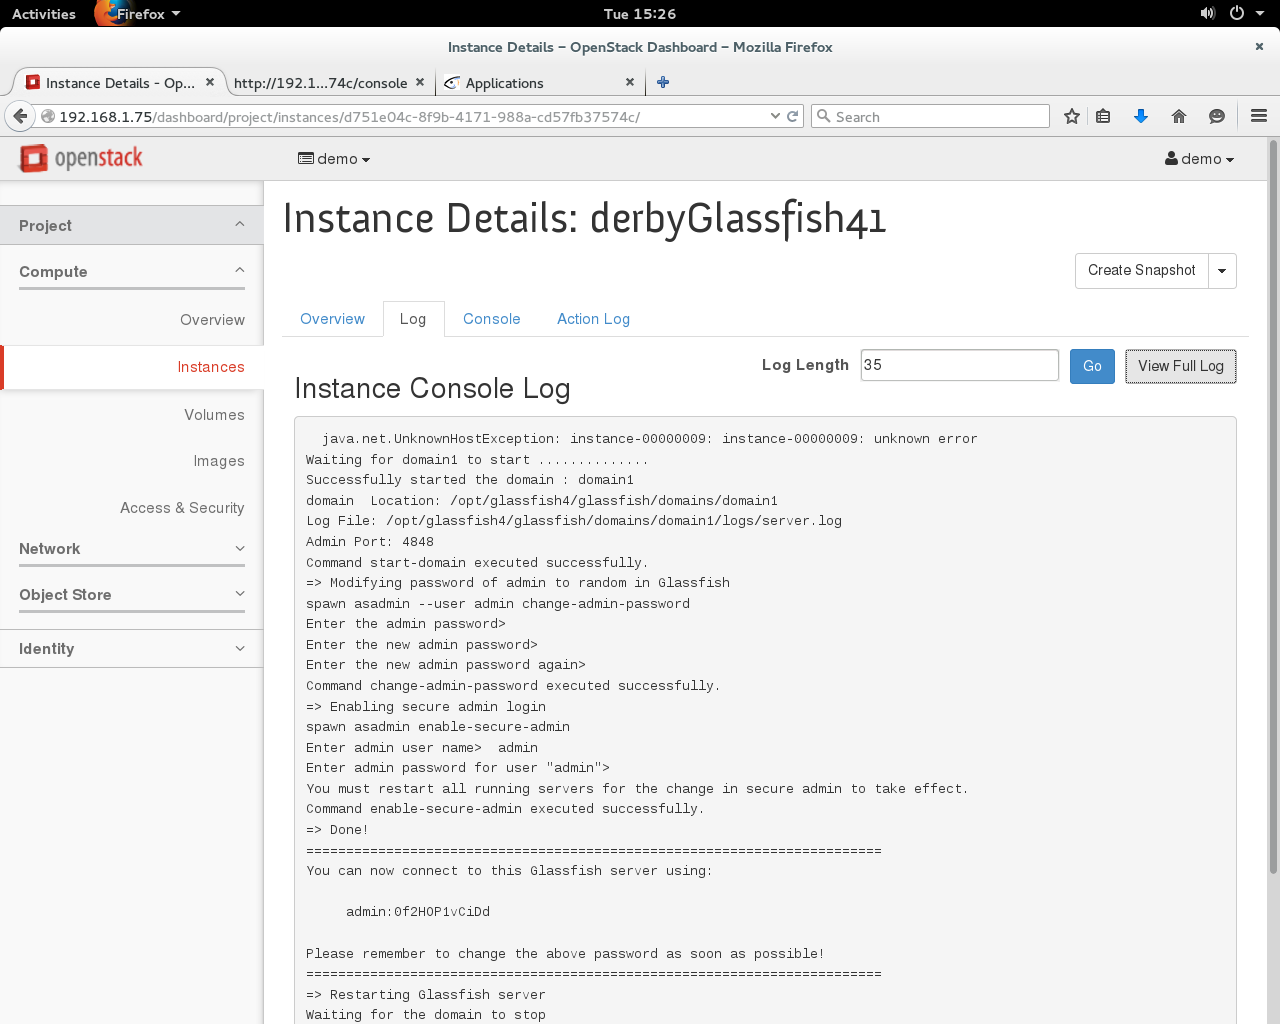Click the page vertical scrollbar
The width and height of the screenshot is (1280, 1024).
click(x=1273, y=505)
